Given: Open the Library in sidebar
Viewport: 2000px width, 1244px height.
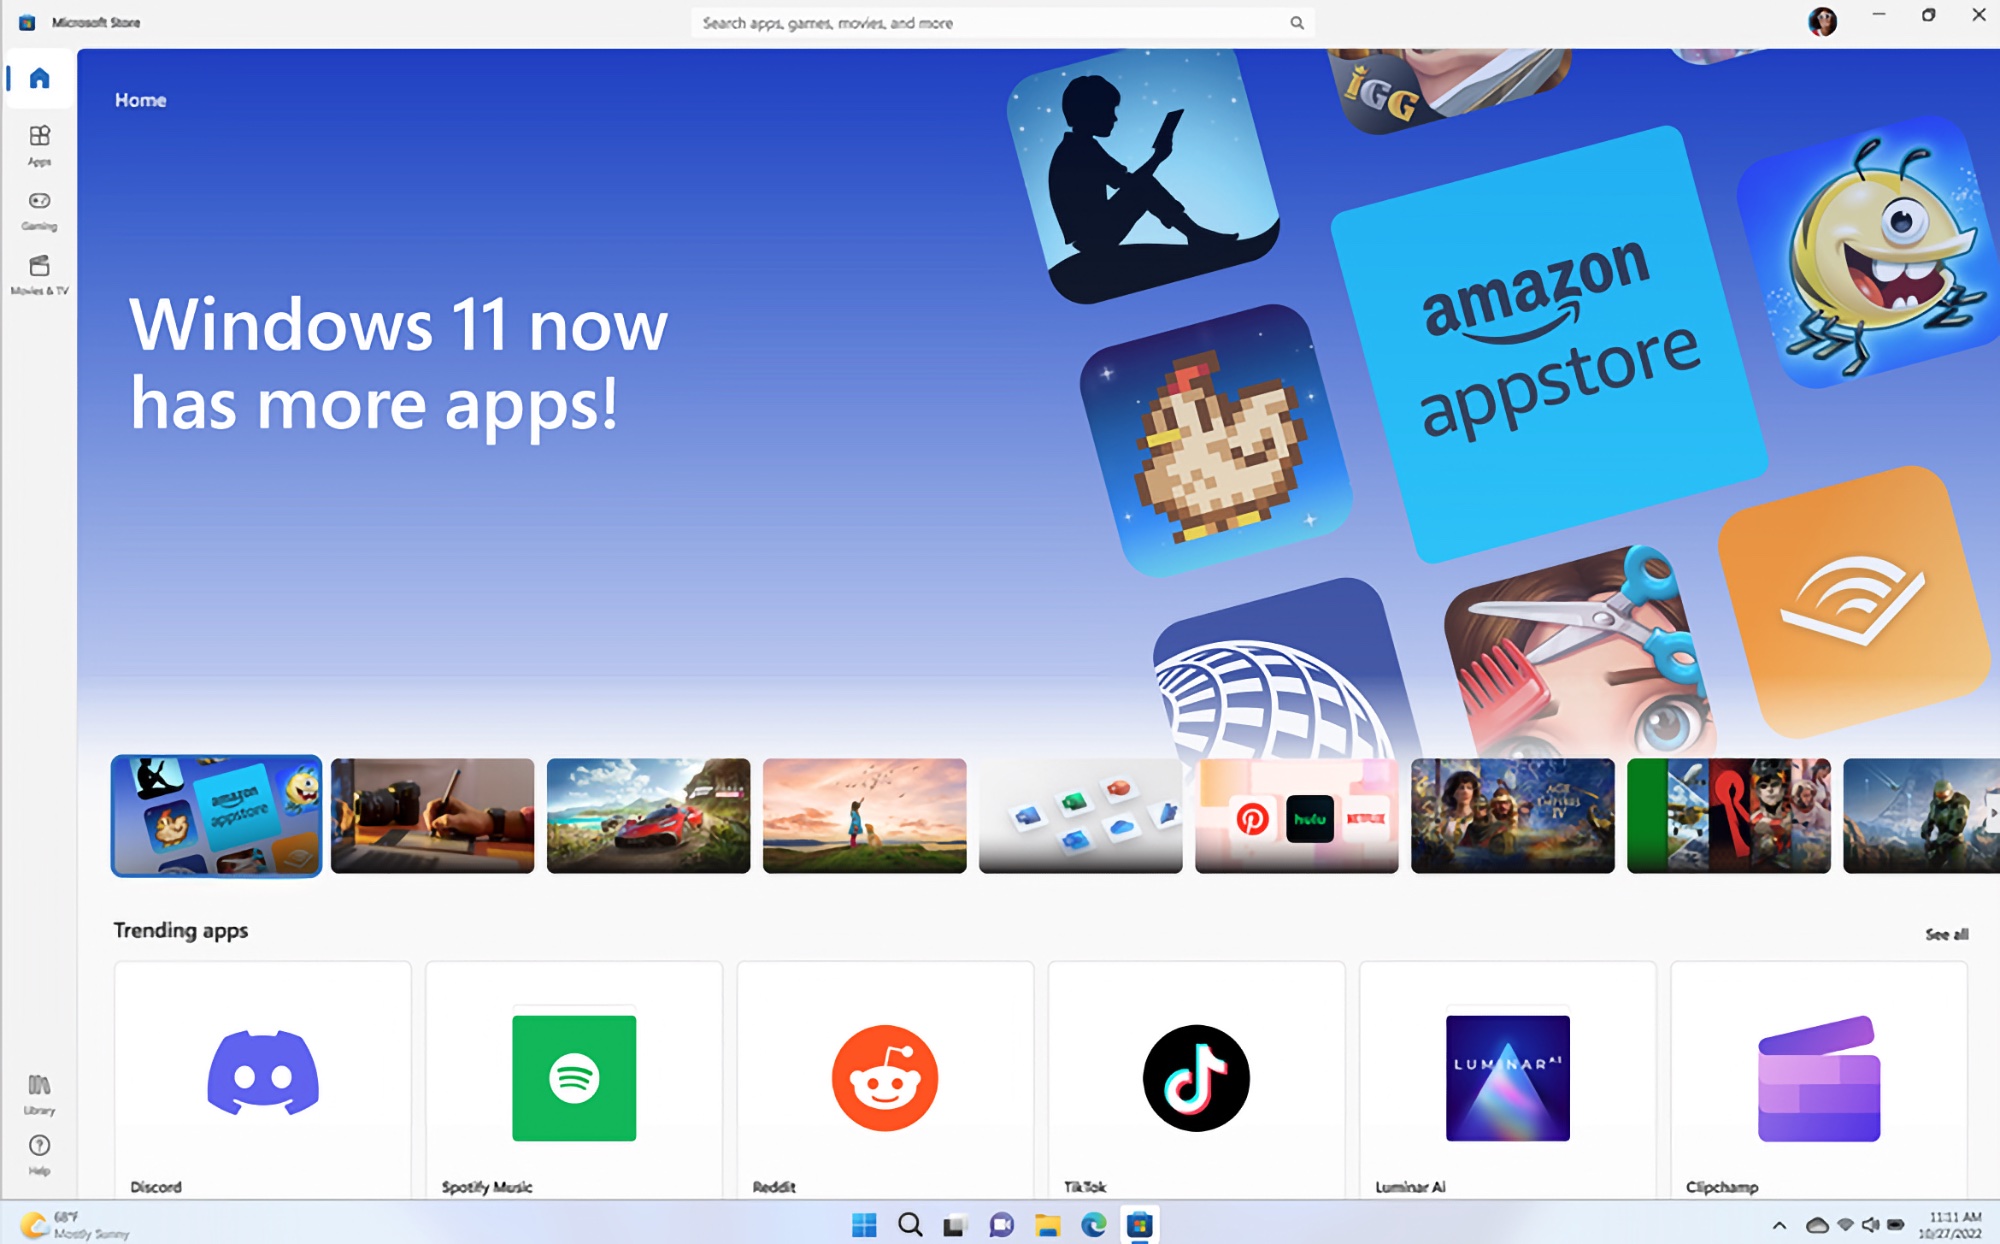Looking at the screenshot, I should 39,1093.
